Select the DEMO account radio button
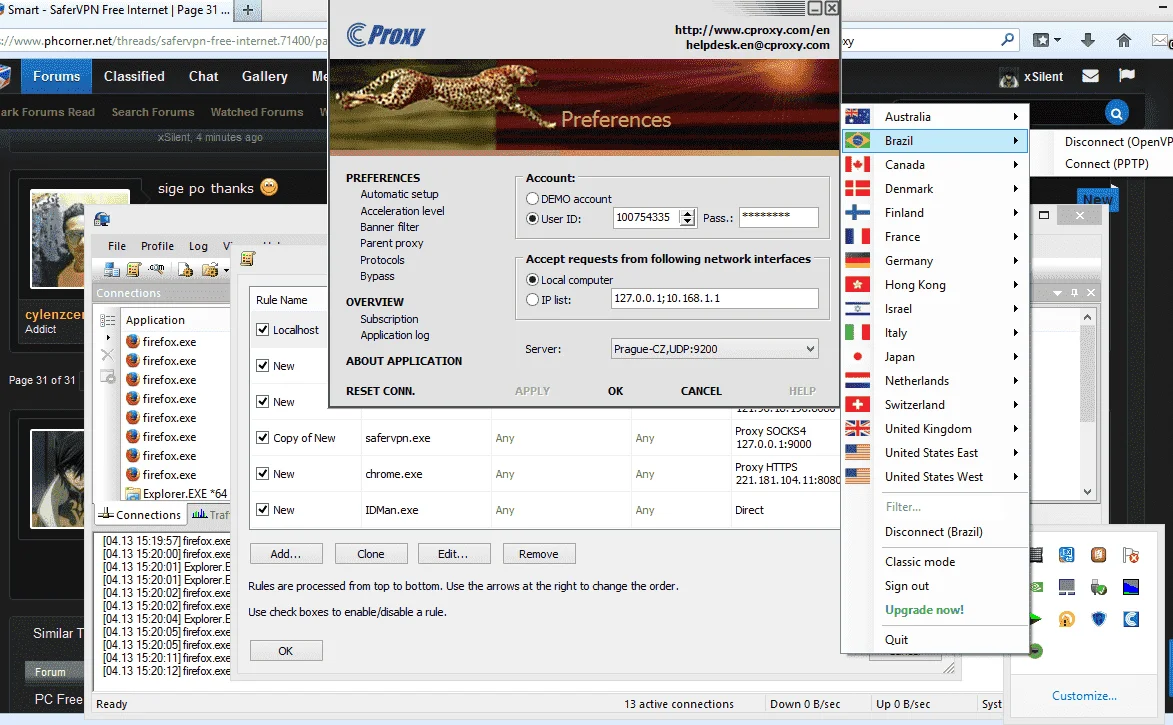1173x725 pixels. [x=532, y=198]
